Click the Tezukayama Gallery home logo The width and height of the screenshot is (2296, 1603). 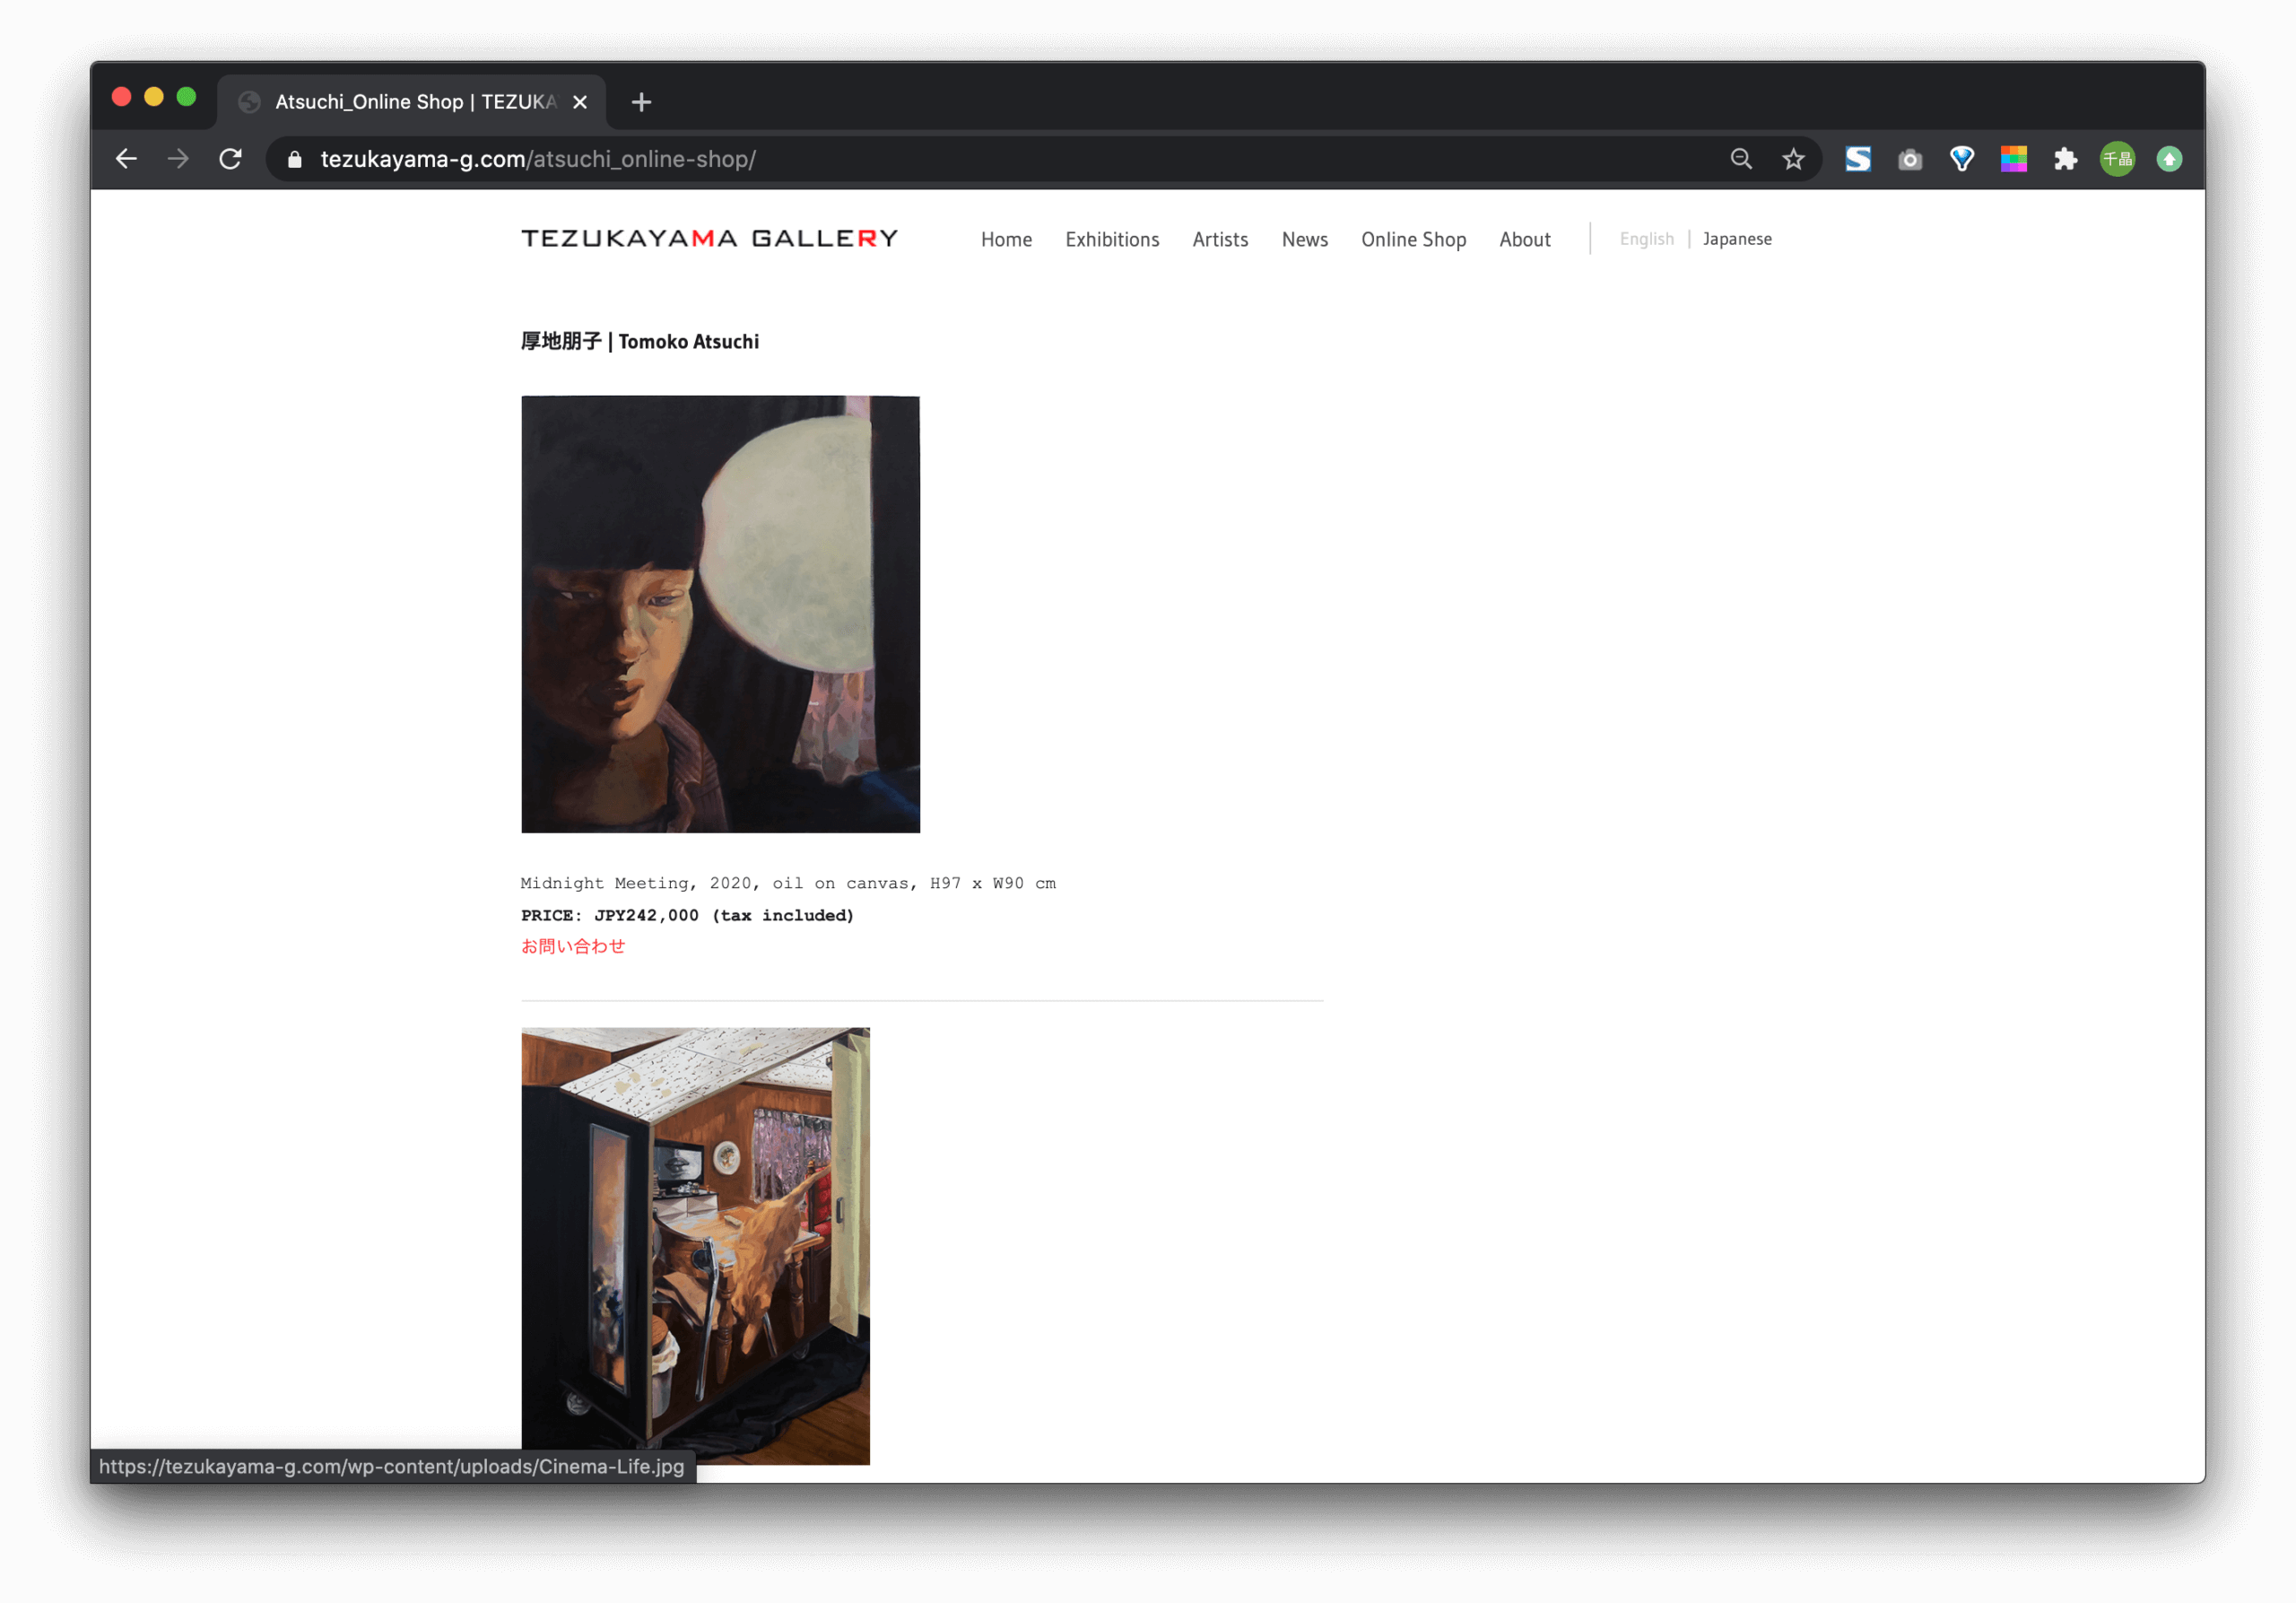(x=710, y=239)
